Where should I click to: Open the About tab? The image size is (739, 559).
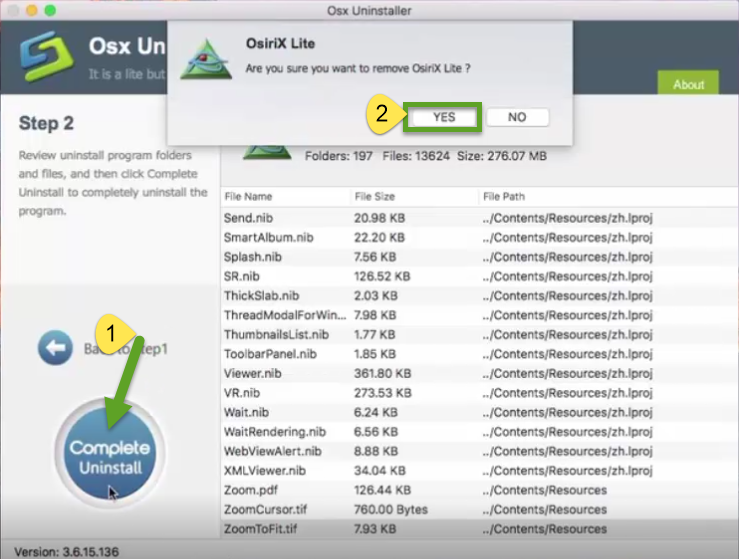coord(688,84)
